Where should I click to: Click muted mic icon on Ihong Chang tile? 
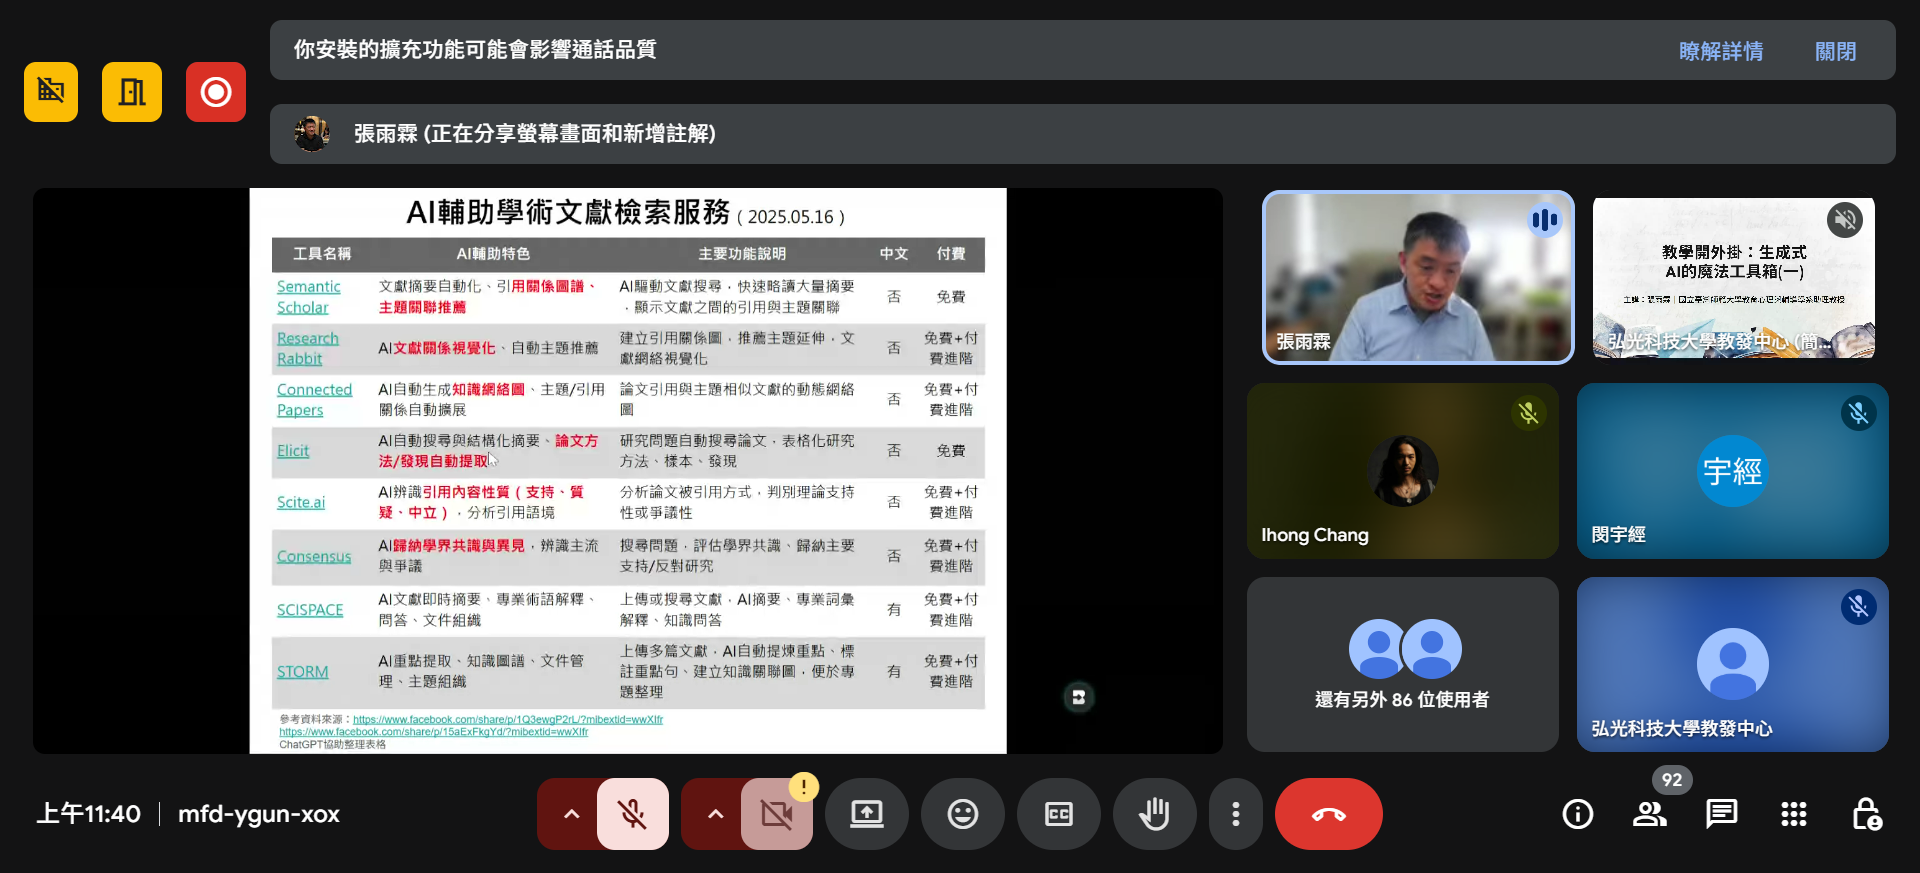click(x=1529, y=413)
